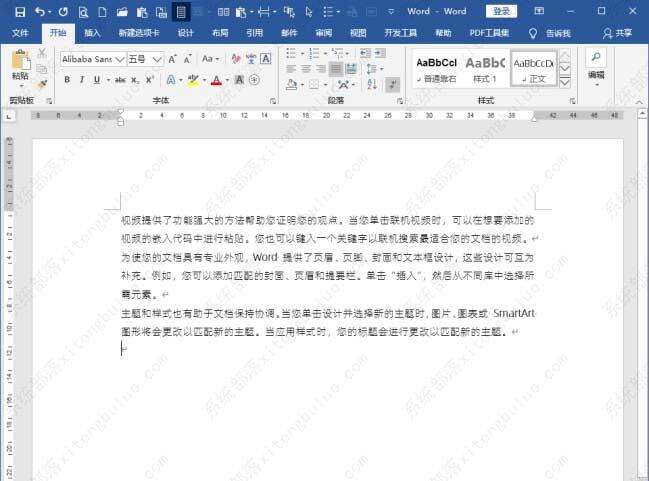The height and width of the screenshot is (481, 649).
Task: Toggle bold formatting
Action: (x=67, y=79)
